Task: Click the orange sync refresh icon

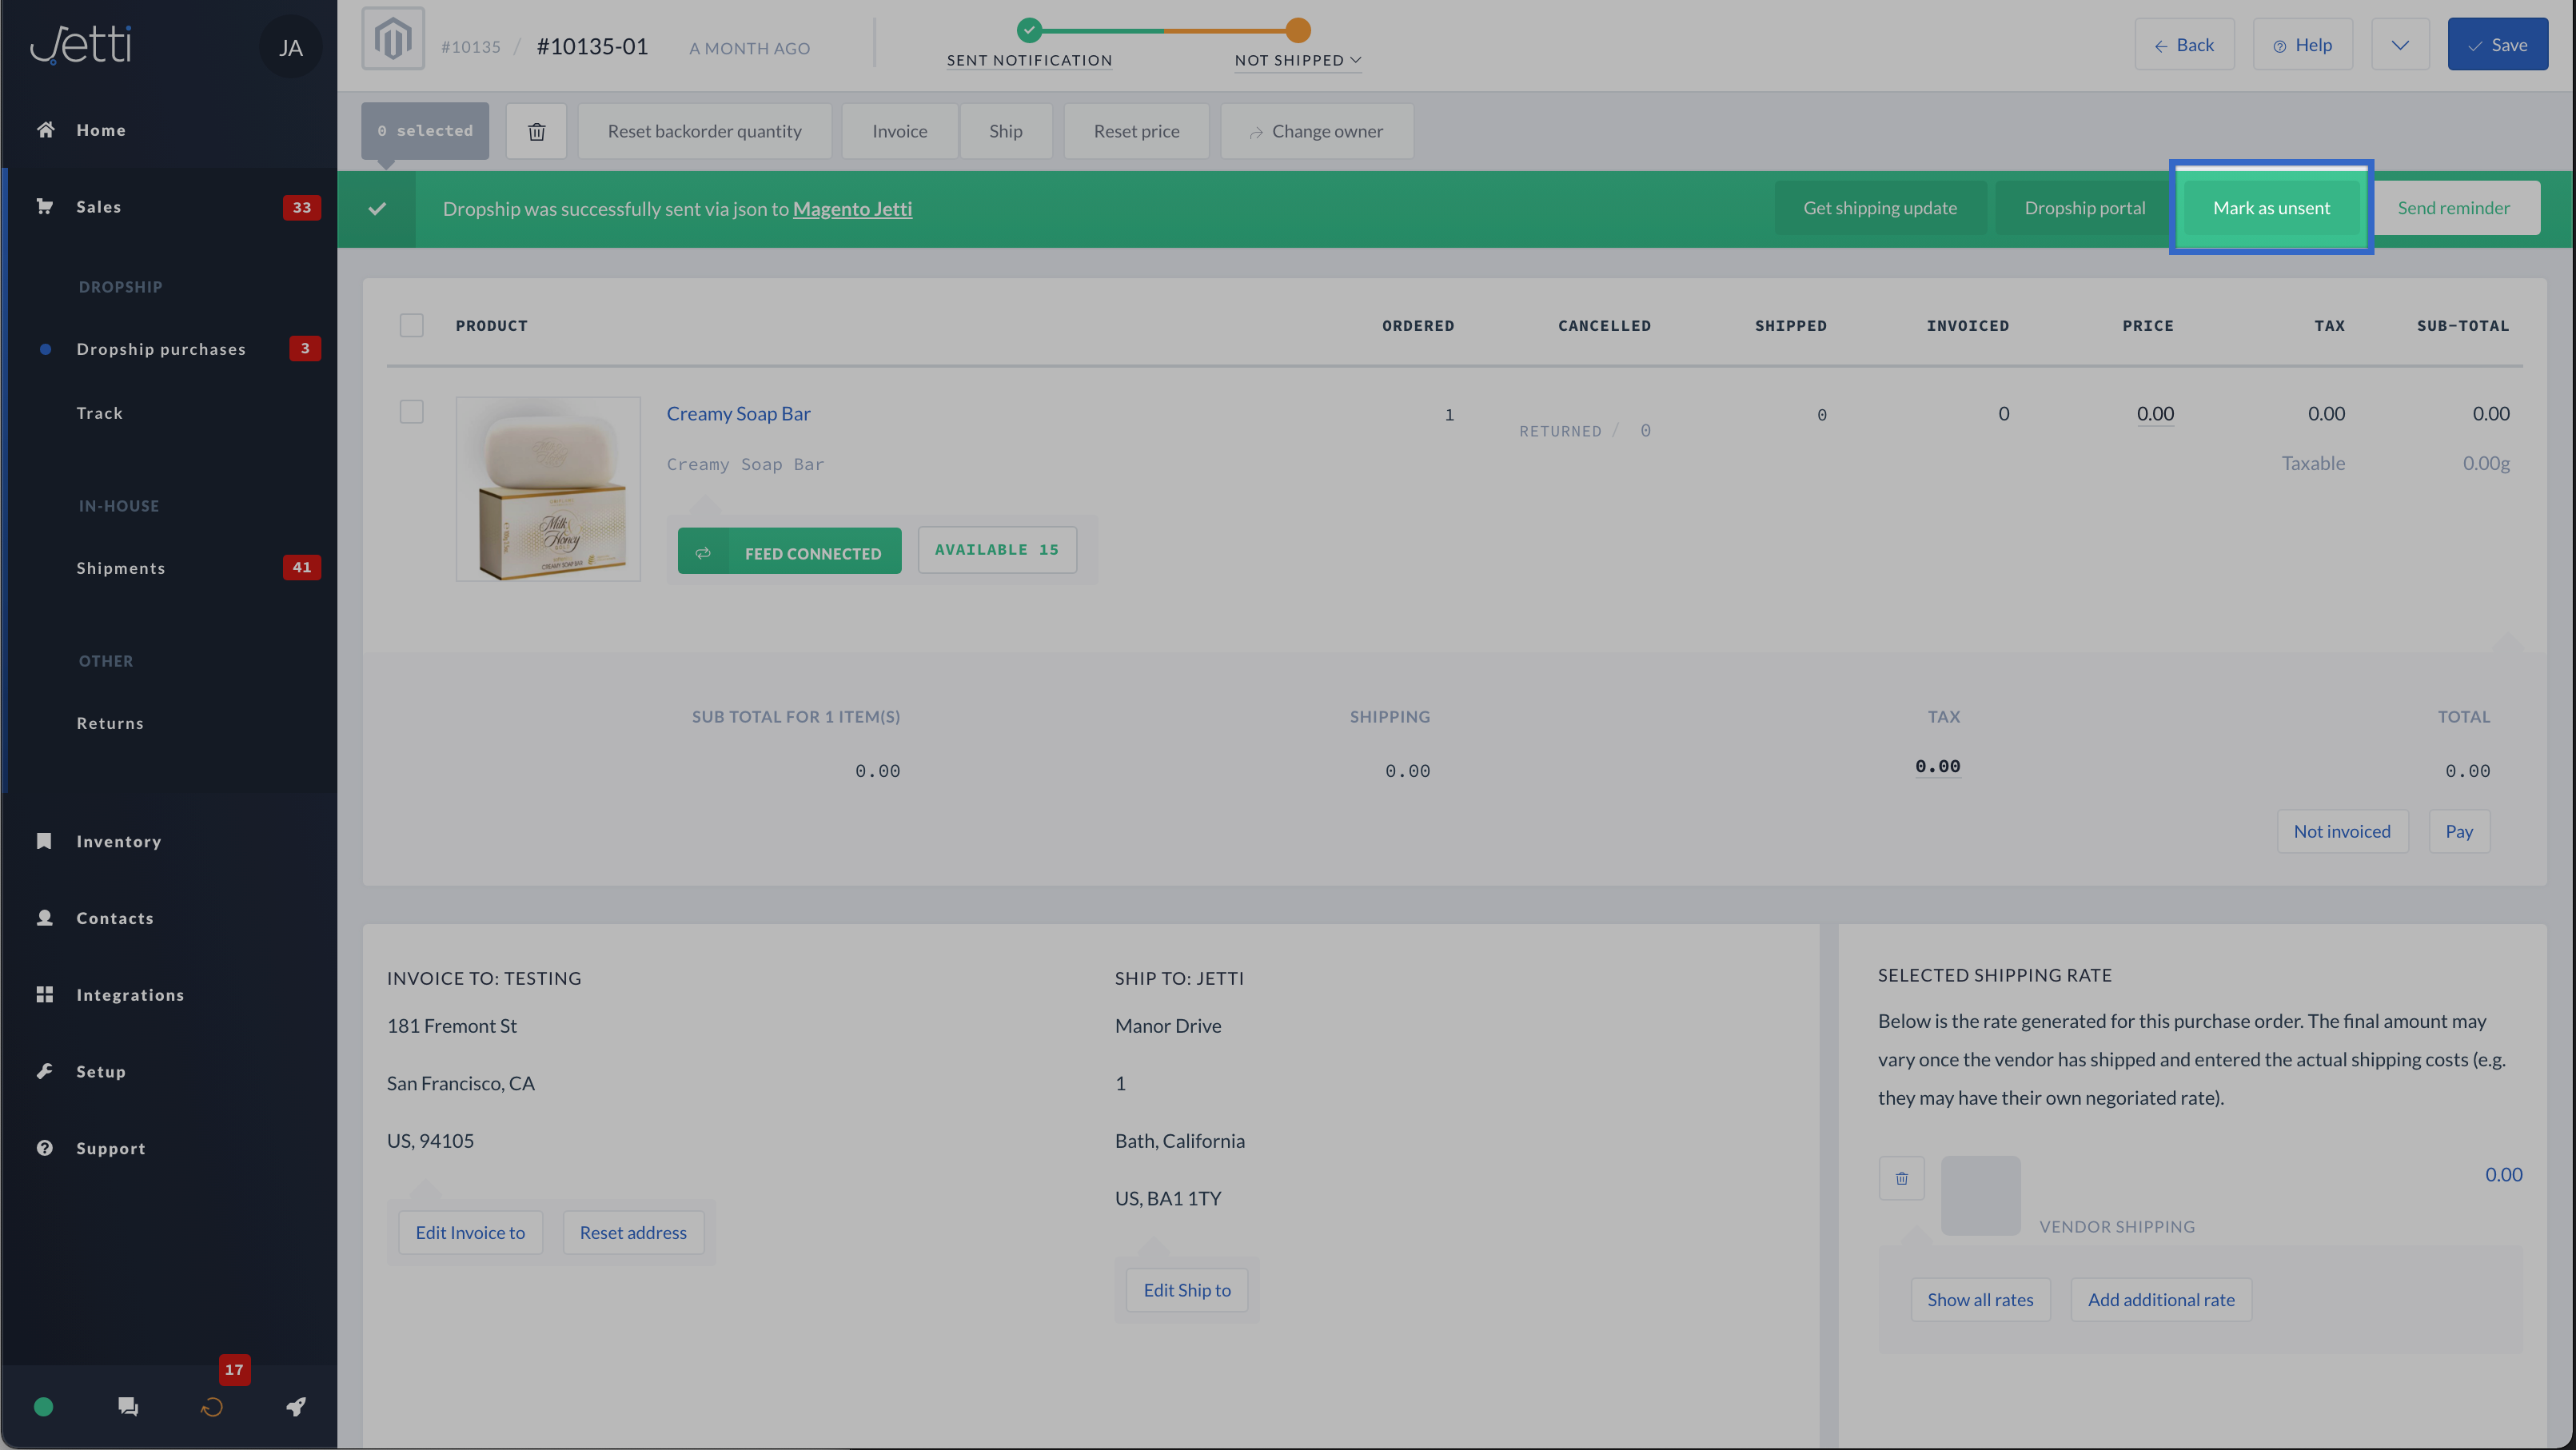Action: (212, 1407)
